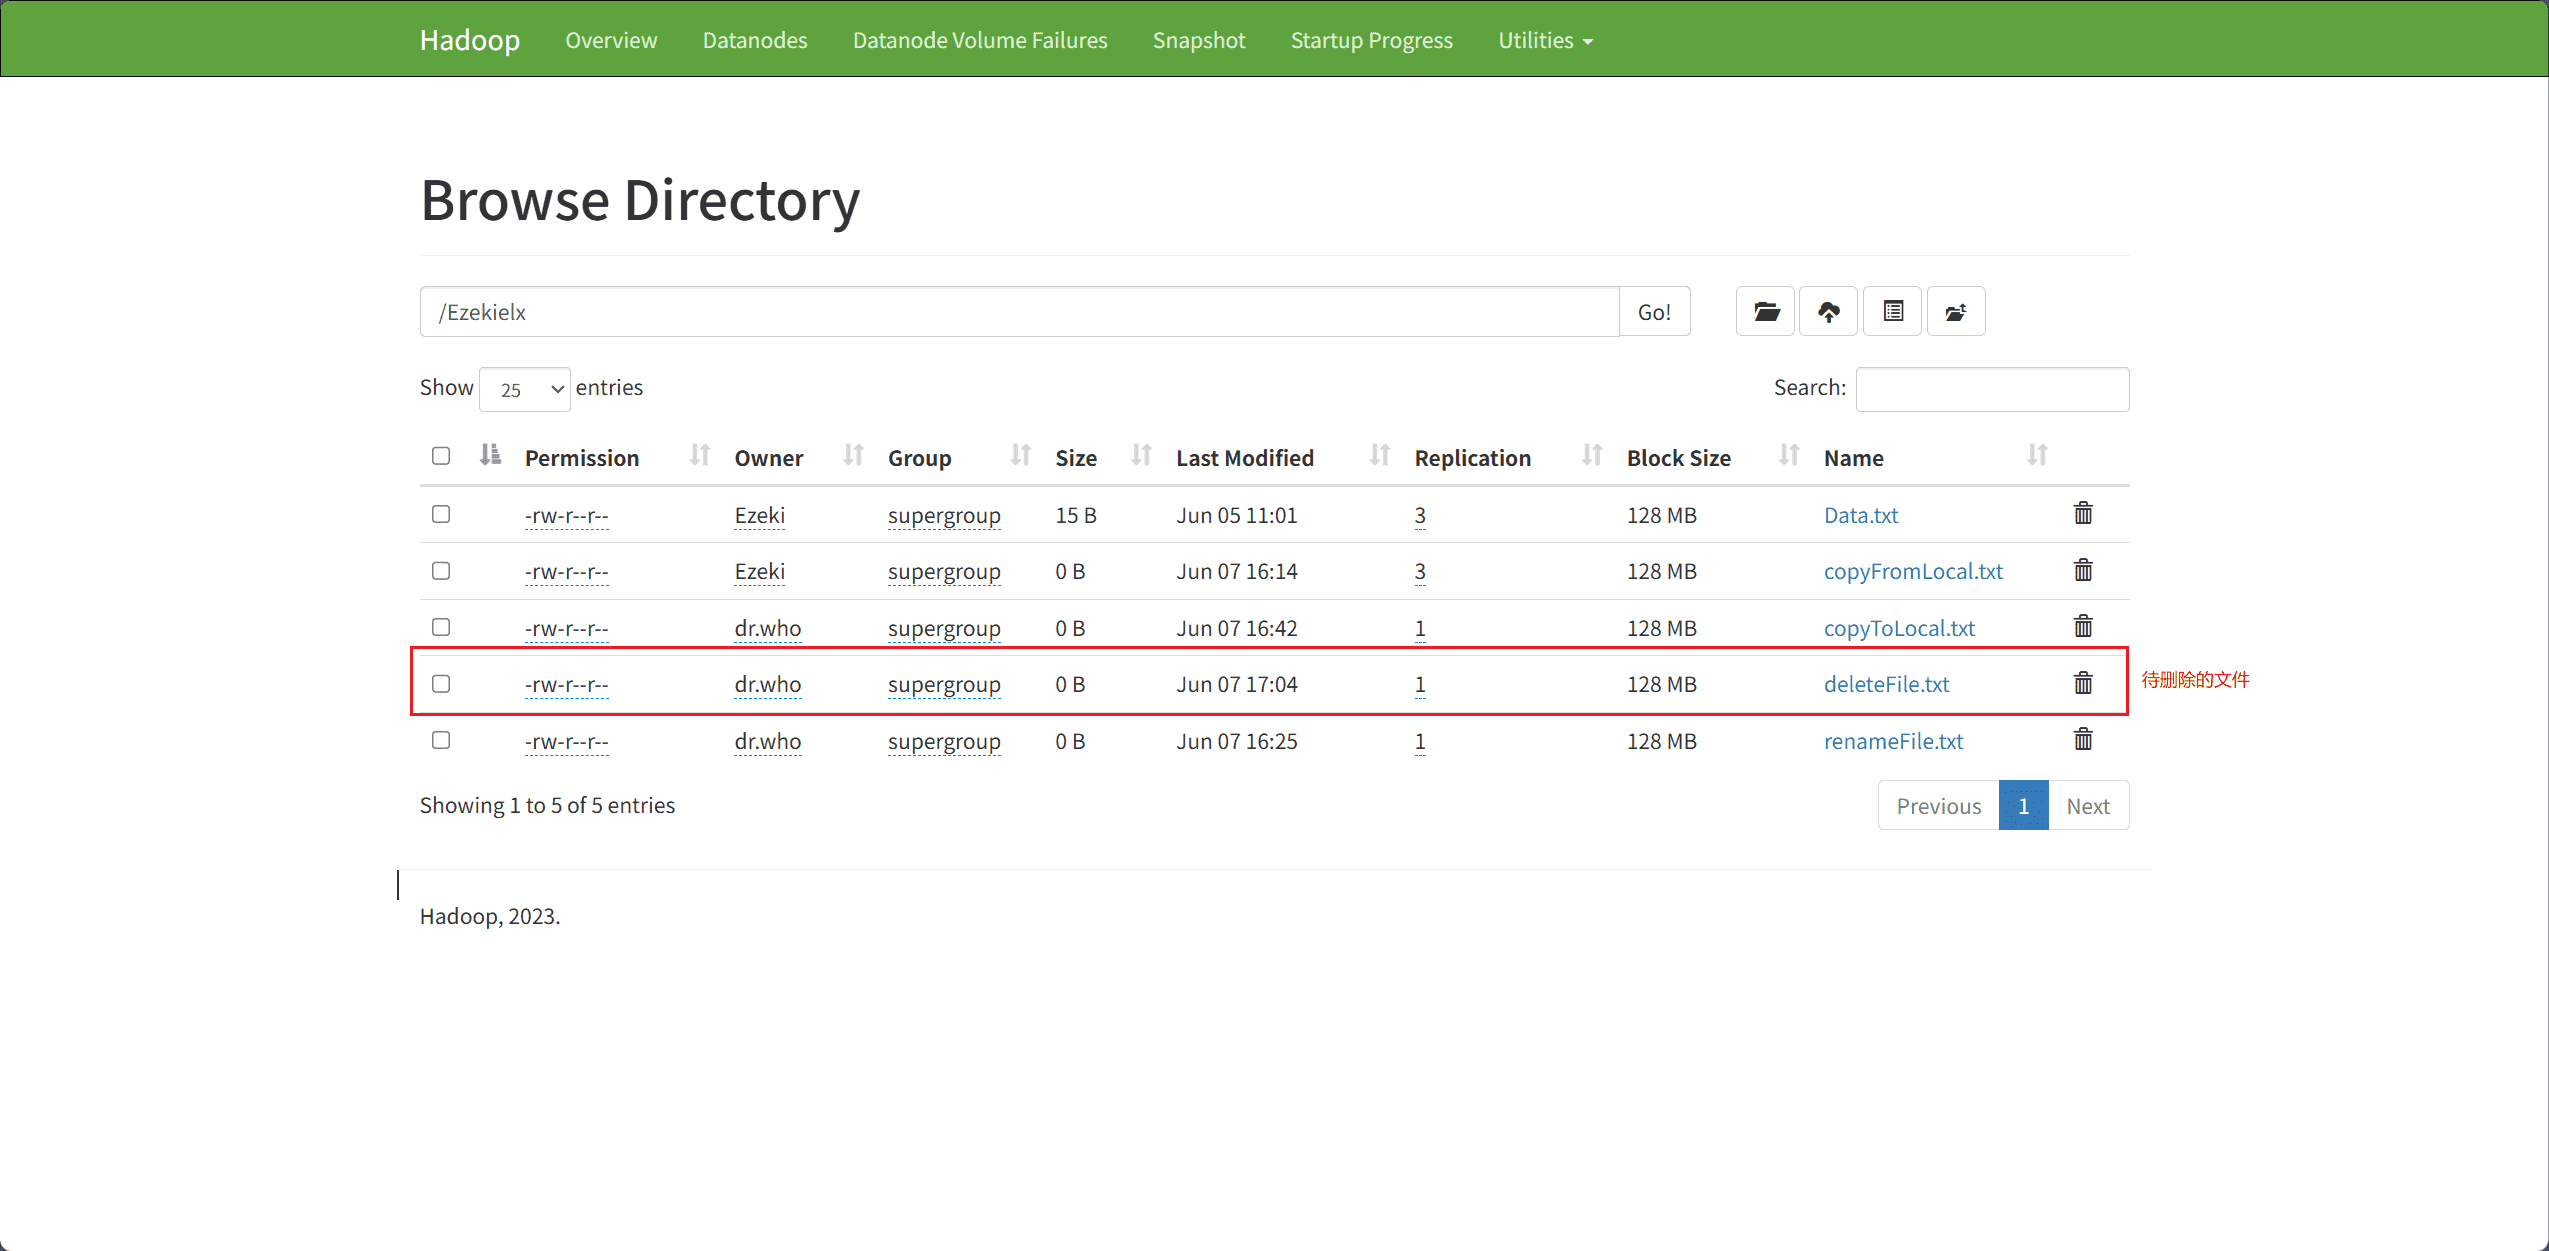Click the move folder icon button
Image resolution: width=2549 pixels, height=1251 pixels.
point(1956,312)
